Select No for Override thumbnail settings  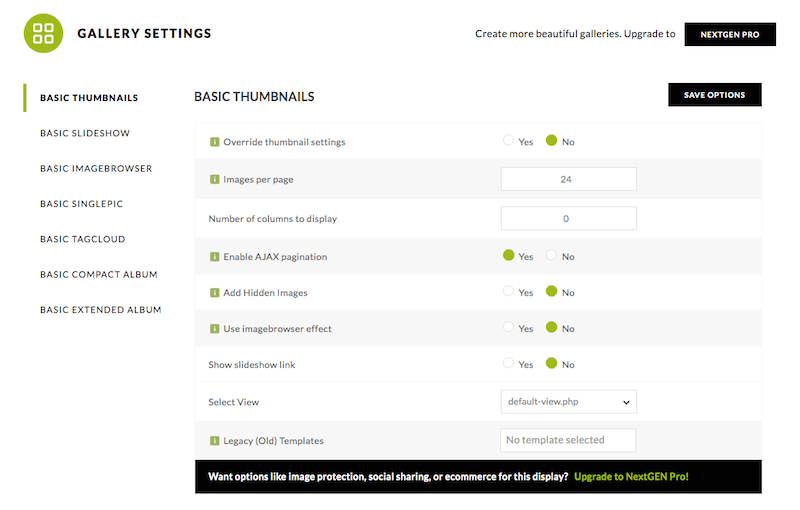click(x=552, y=140)
